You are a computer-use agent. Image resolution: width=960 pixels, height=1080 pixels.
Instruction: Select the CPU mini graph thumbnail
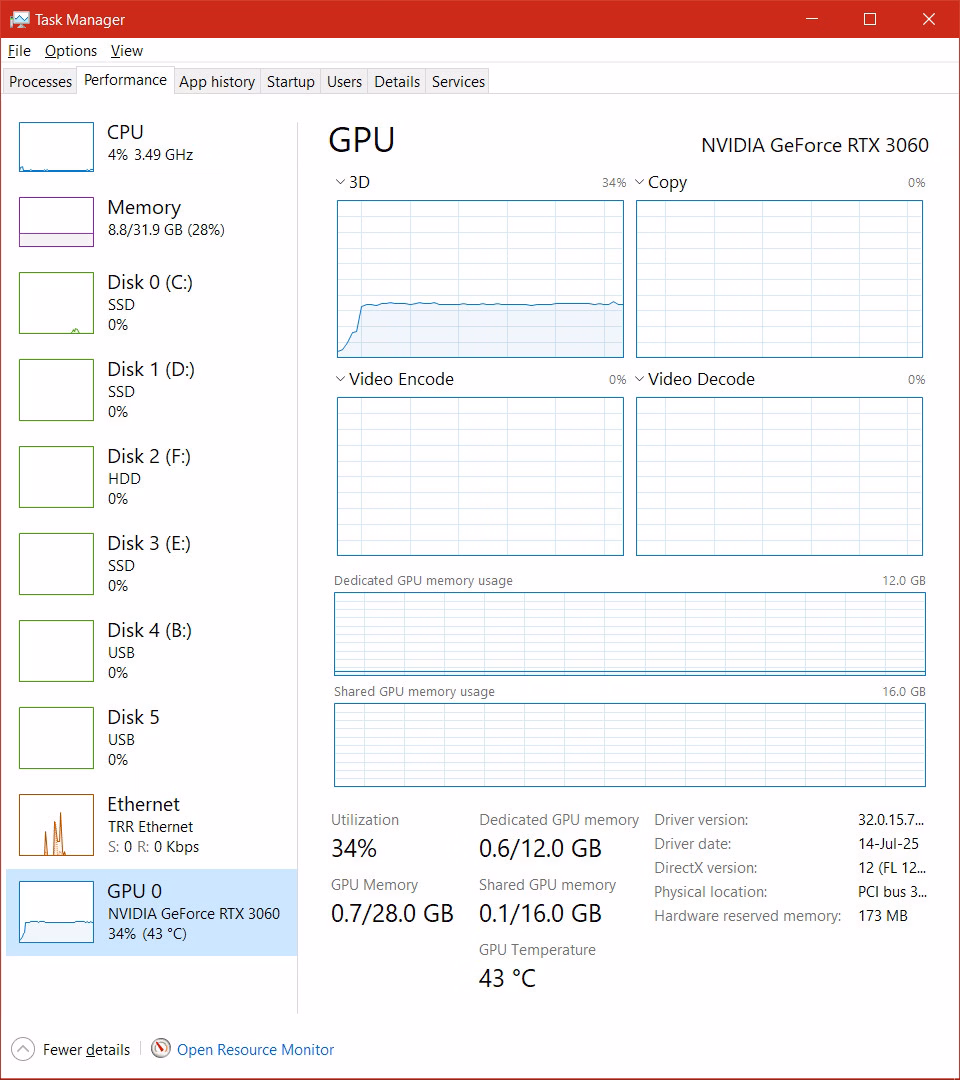click(x=56, y=147)
